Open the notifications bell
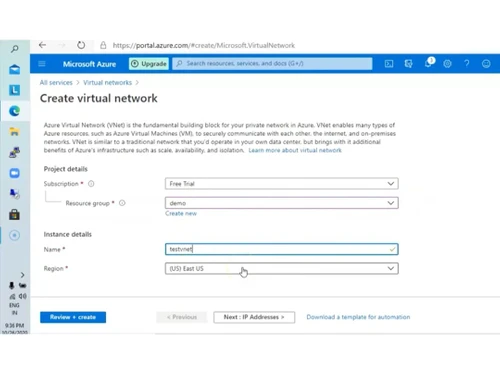The height and width of the screenshot is (375, 500). pyautogui.click(x=428, y=63)
